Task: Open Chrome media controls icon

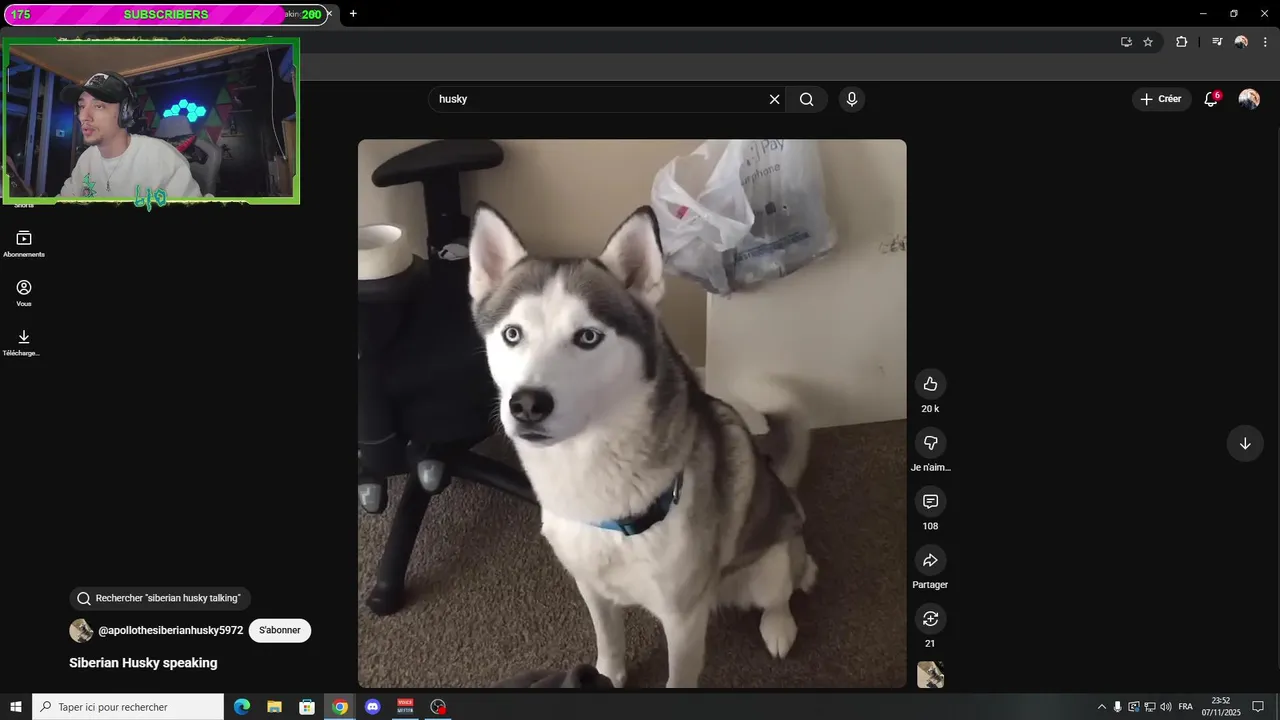Action: [x=1217, y=42]
